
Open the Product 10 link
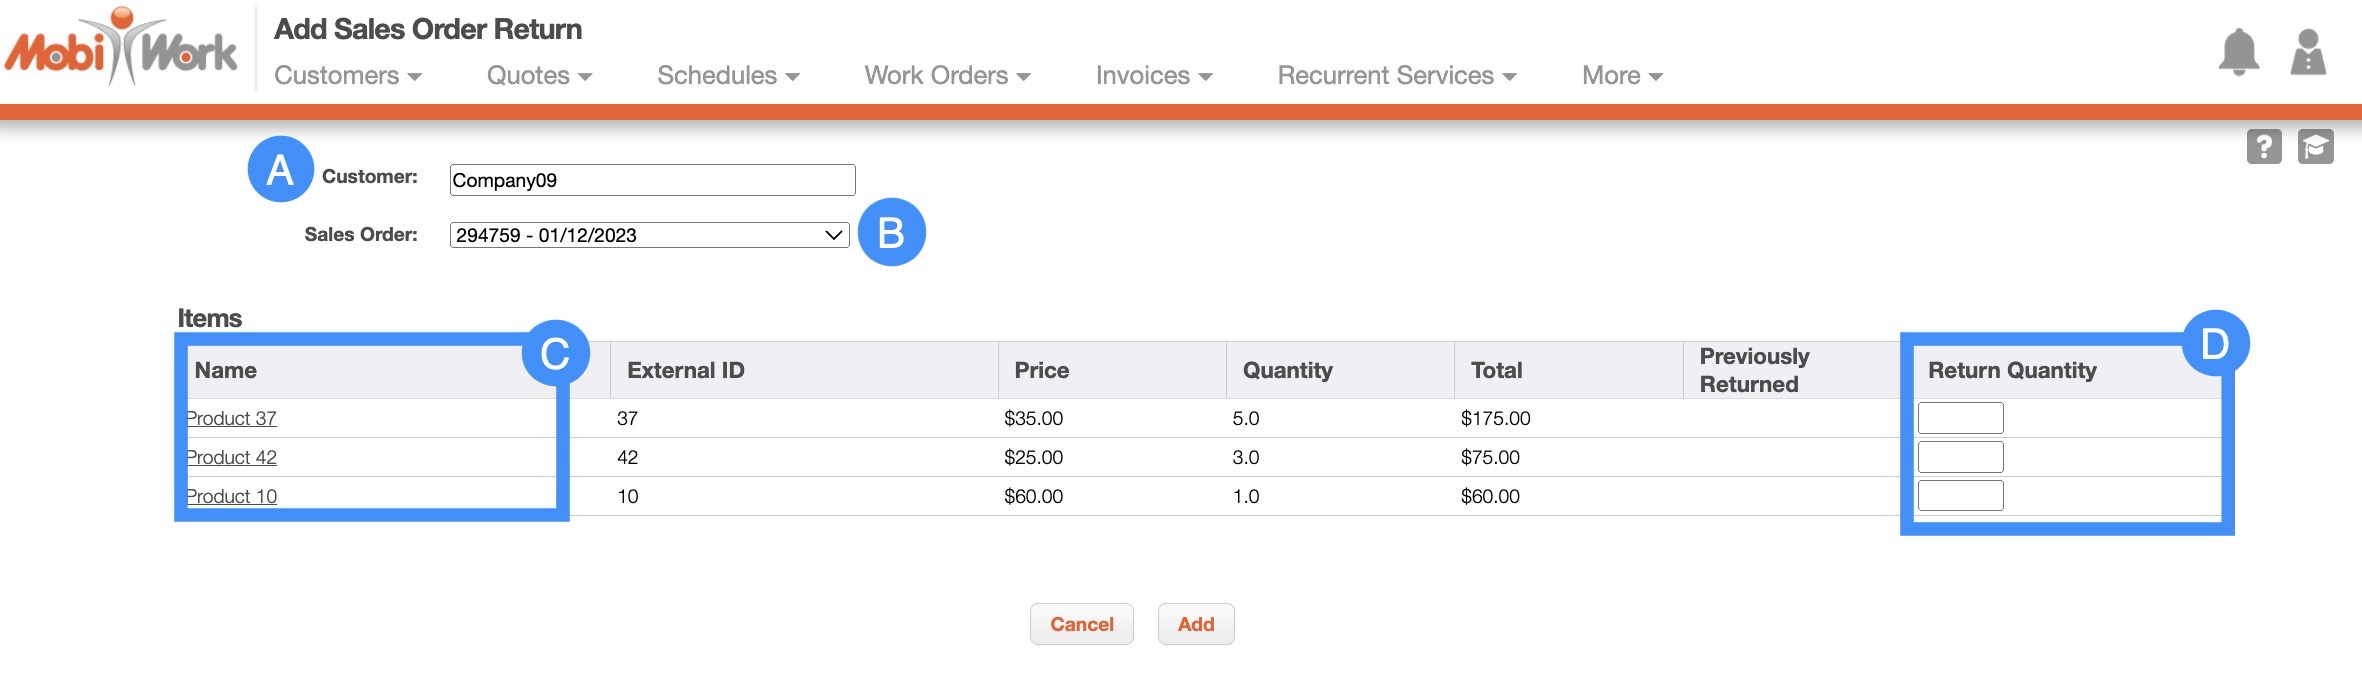(x=232, y=496)
